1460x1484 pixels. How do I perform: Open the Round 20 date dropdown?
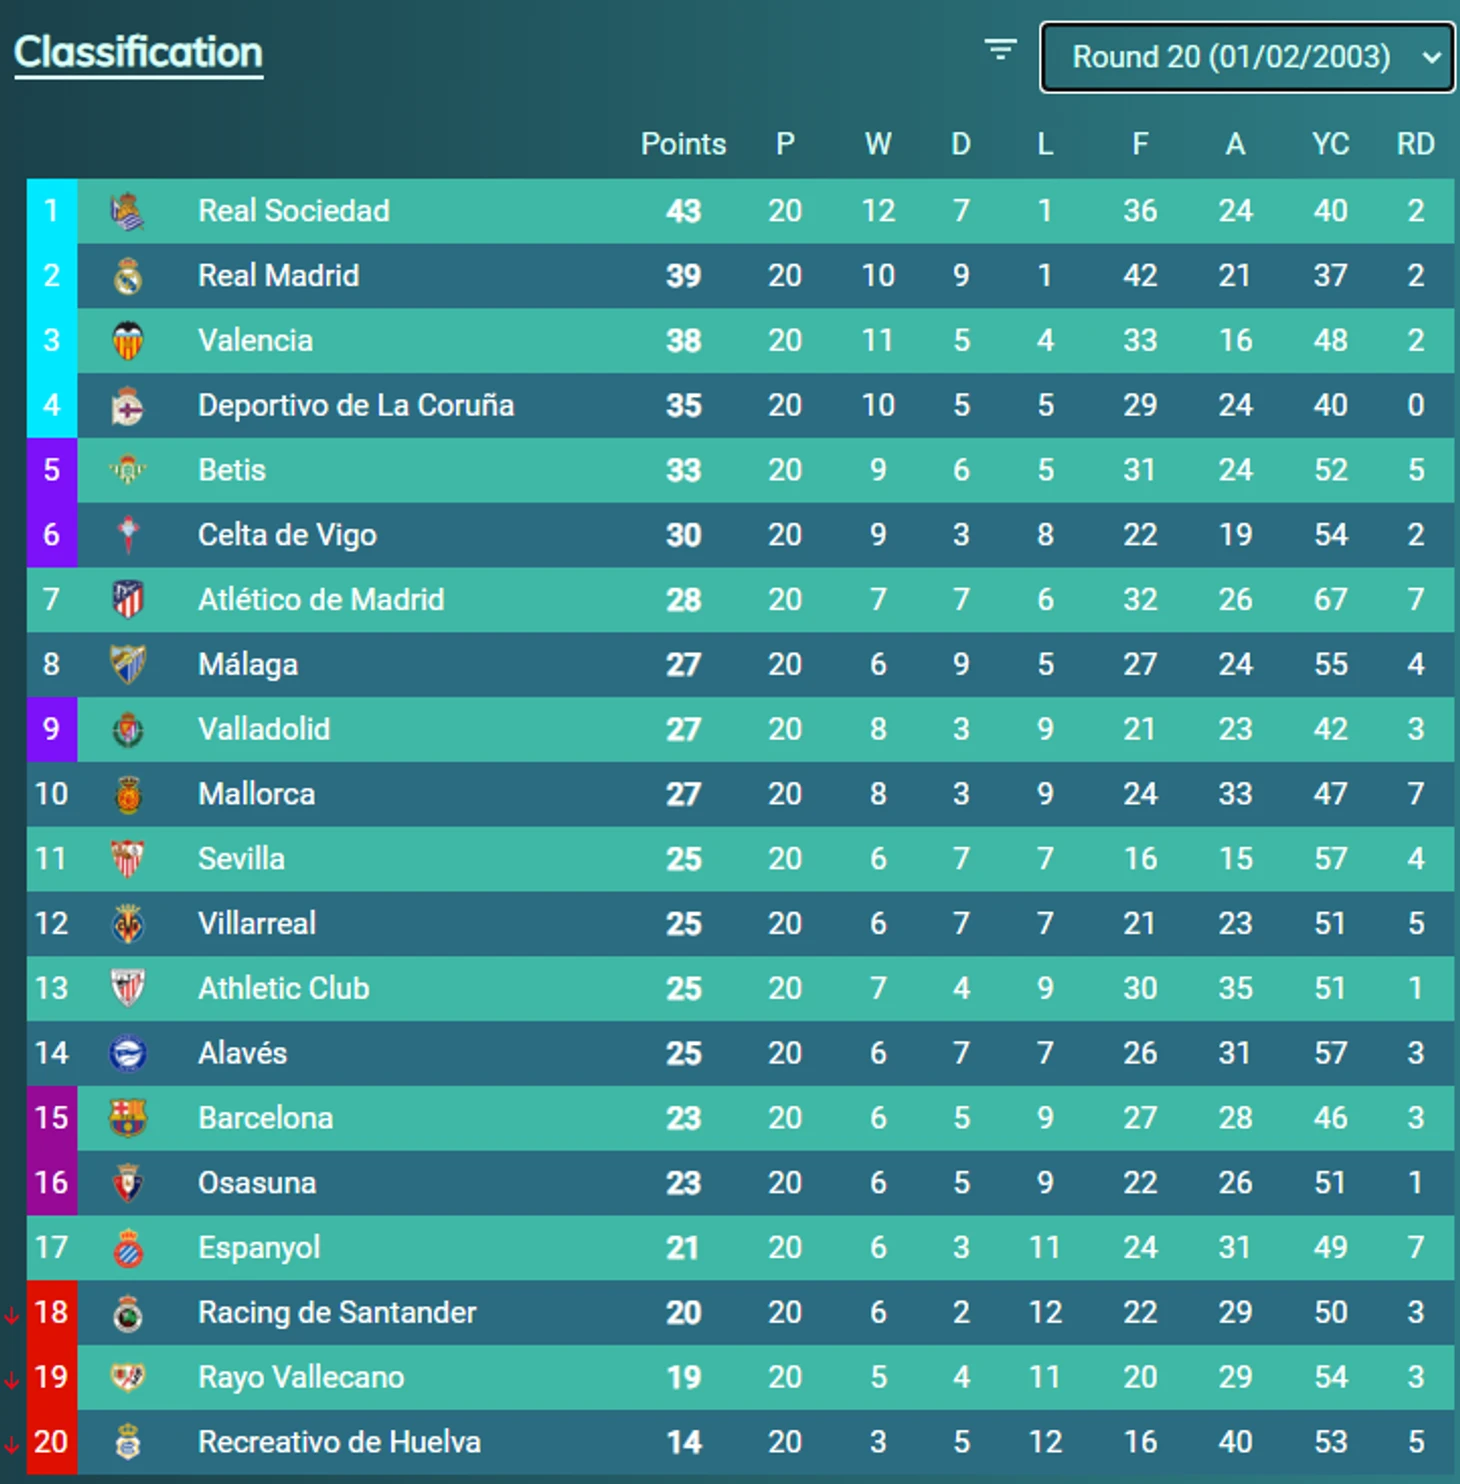[1247, 57]
